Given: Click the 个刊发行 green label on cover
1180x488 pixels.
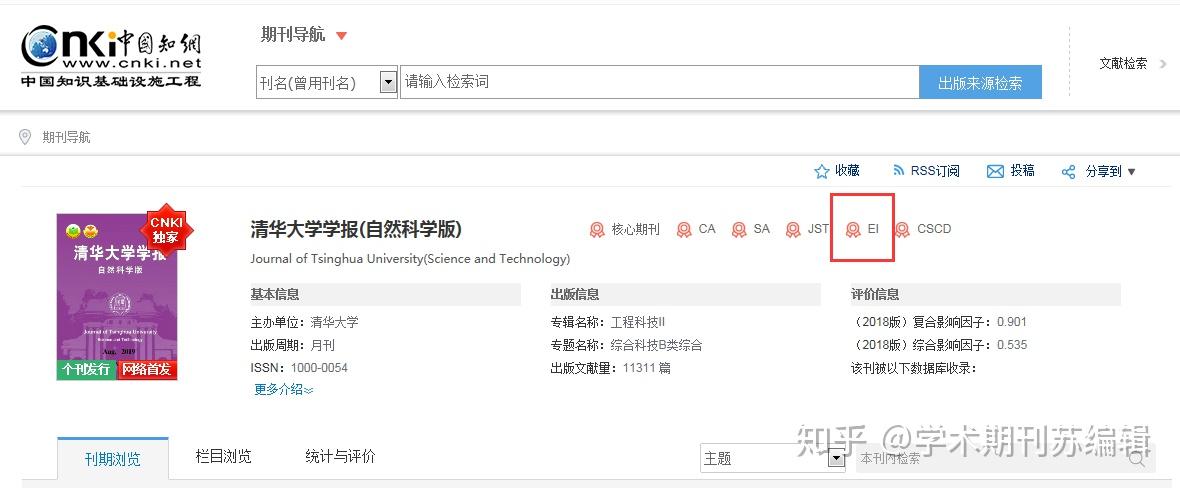Looking at the screenshot, I should [x=86, y=370].
